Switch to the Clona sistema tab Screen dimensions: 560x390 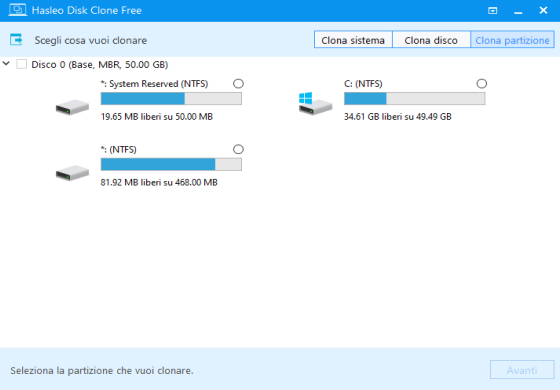[x=353, y=40]
